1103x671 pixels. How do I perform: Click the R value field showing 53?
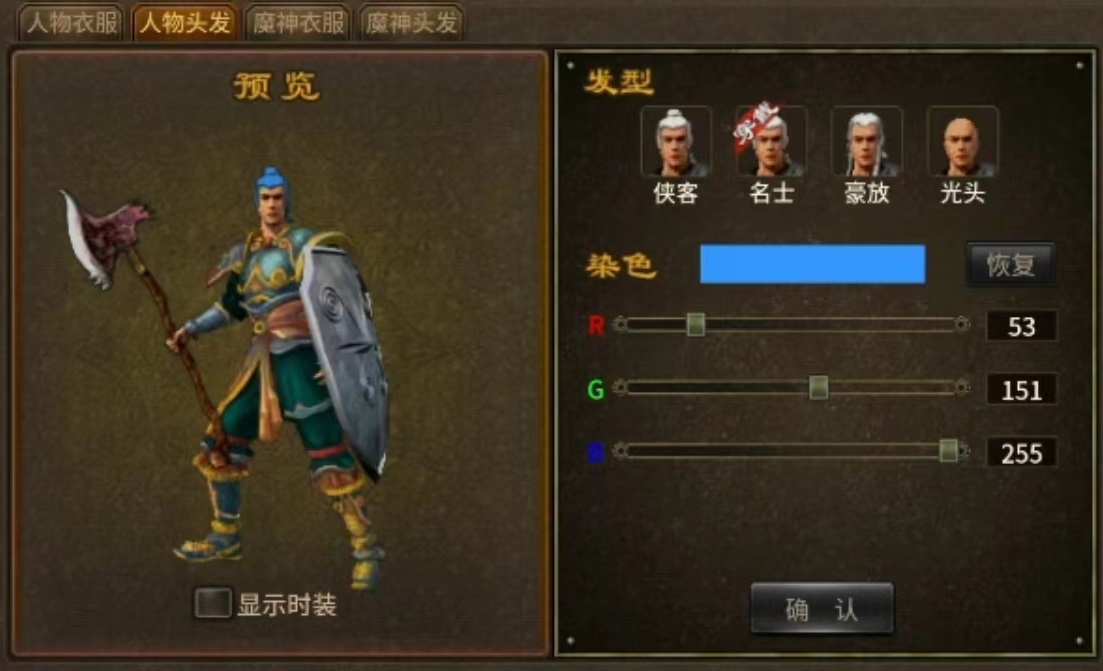pyautogui.click(x=1021, y=326)
